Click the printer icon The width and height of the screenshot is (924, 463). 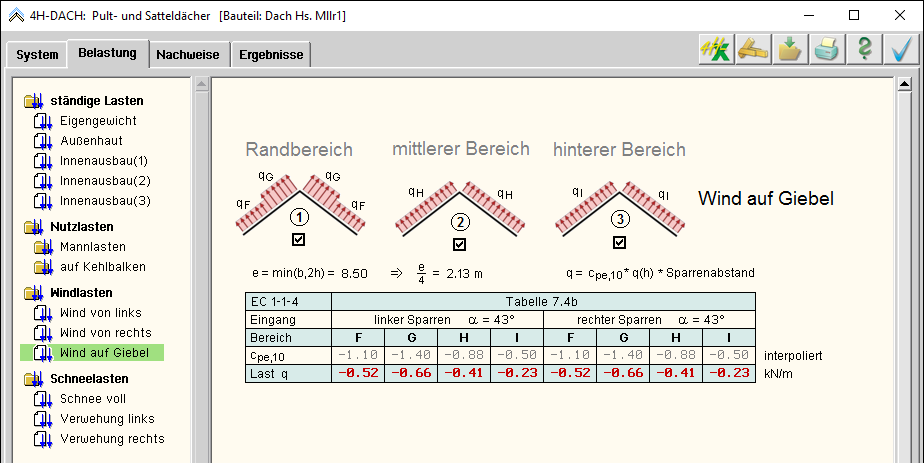(x=827, y=49)
